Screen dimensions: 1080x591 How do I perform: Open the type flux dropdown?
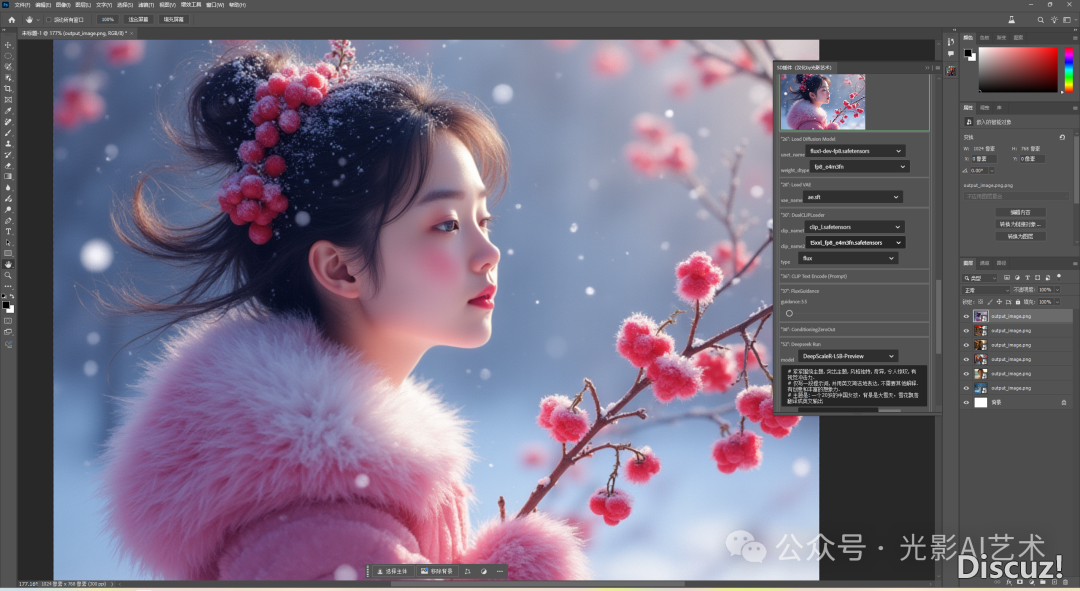pyautogui.click(x=848, y=258)
